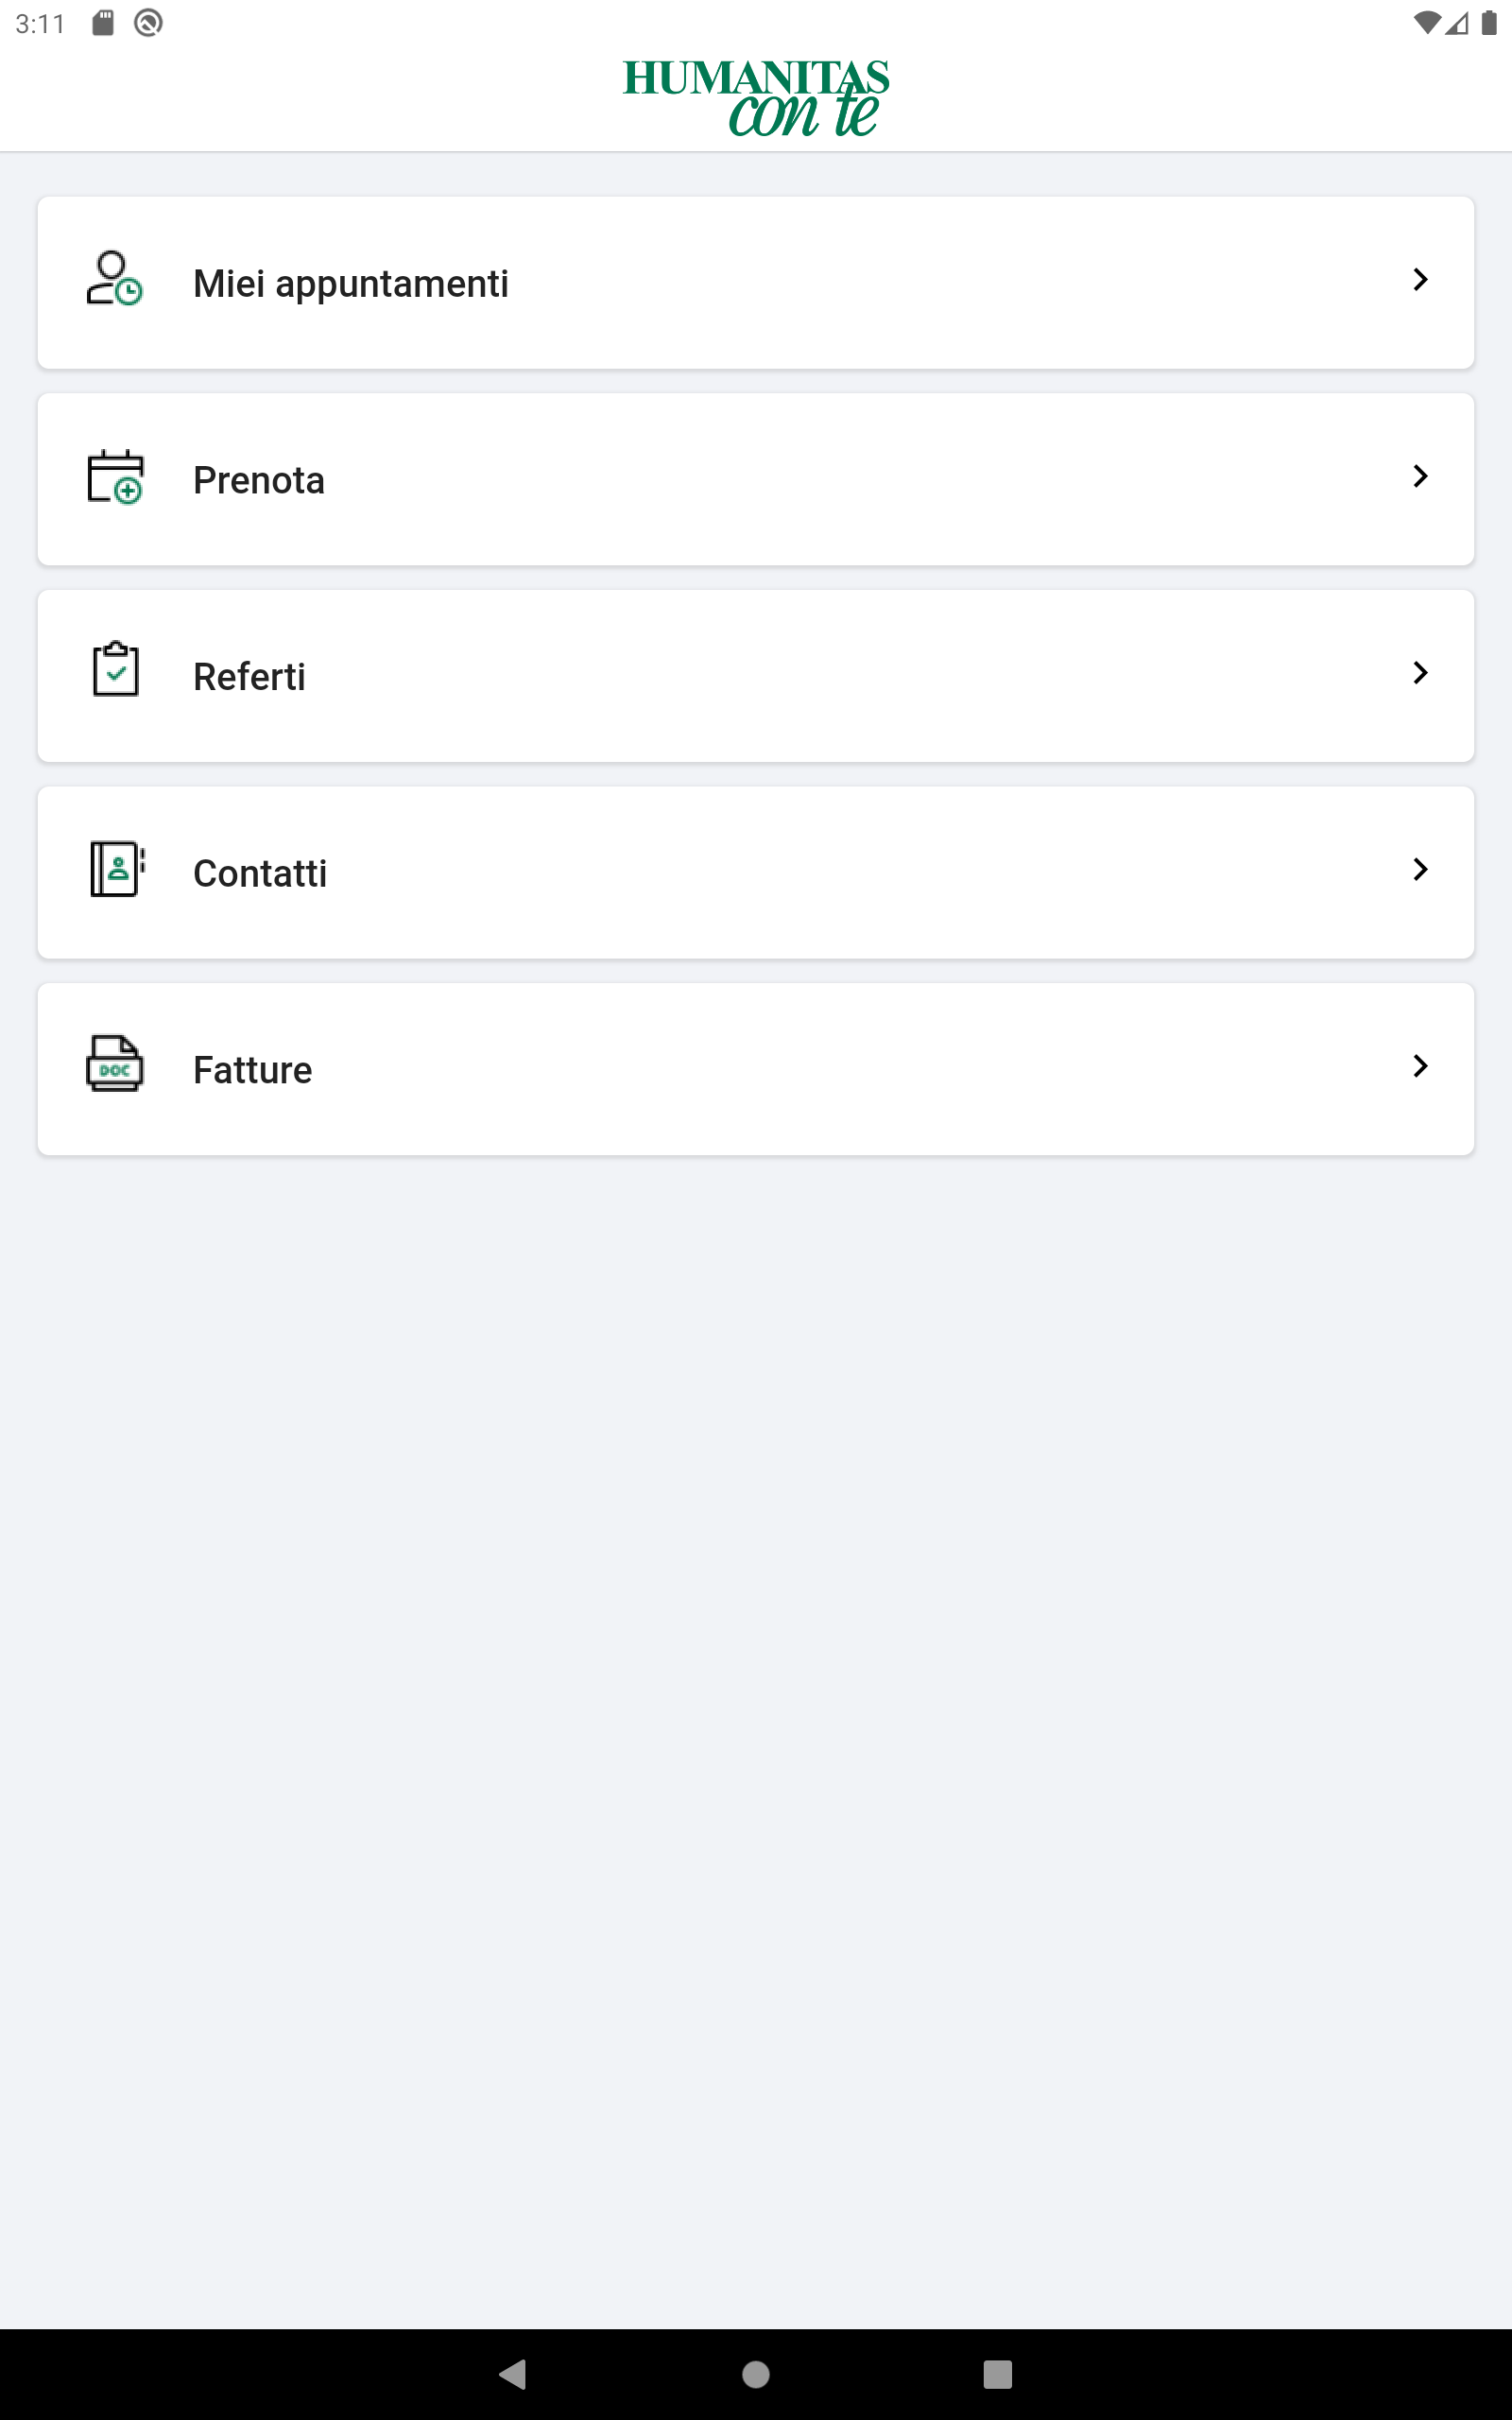Expand Miei appuntamenti via its chevron
Image resolution: width=1512 pixels, height=2420 pixels.
(x=1420, y=279)
